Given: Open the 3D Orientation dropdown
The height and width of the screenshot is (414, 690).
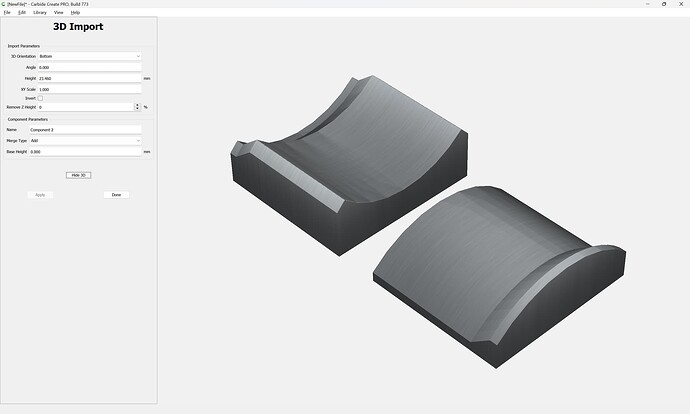Looking at the screenshot, I should [90, 56].
